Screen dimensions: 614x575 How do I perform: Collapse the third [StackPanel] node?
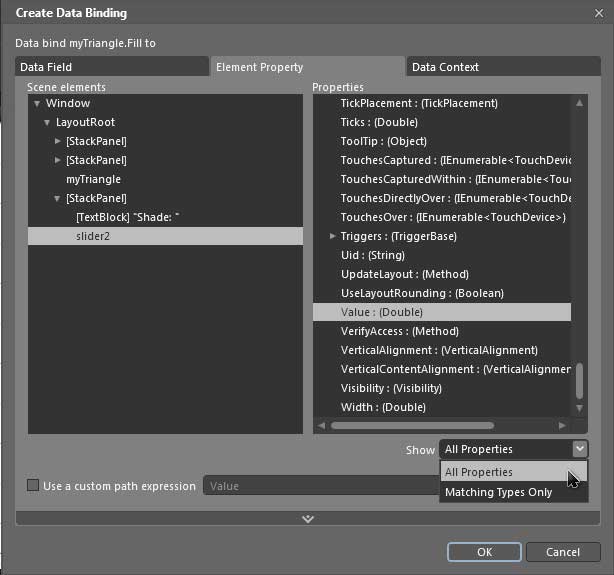point(57,199)
